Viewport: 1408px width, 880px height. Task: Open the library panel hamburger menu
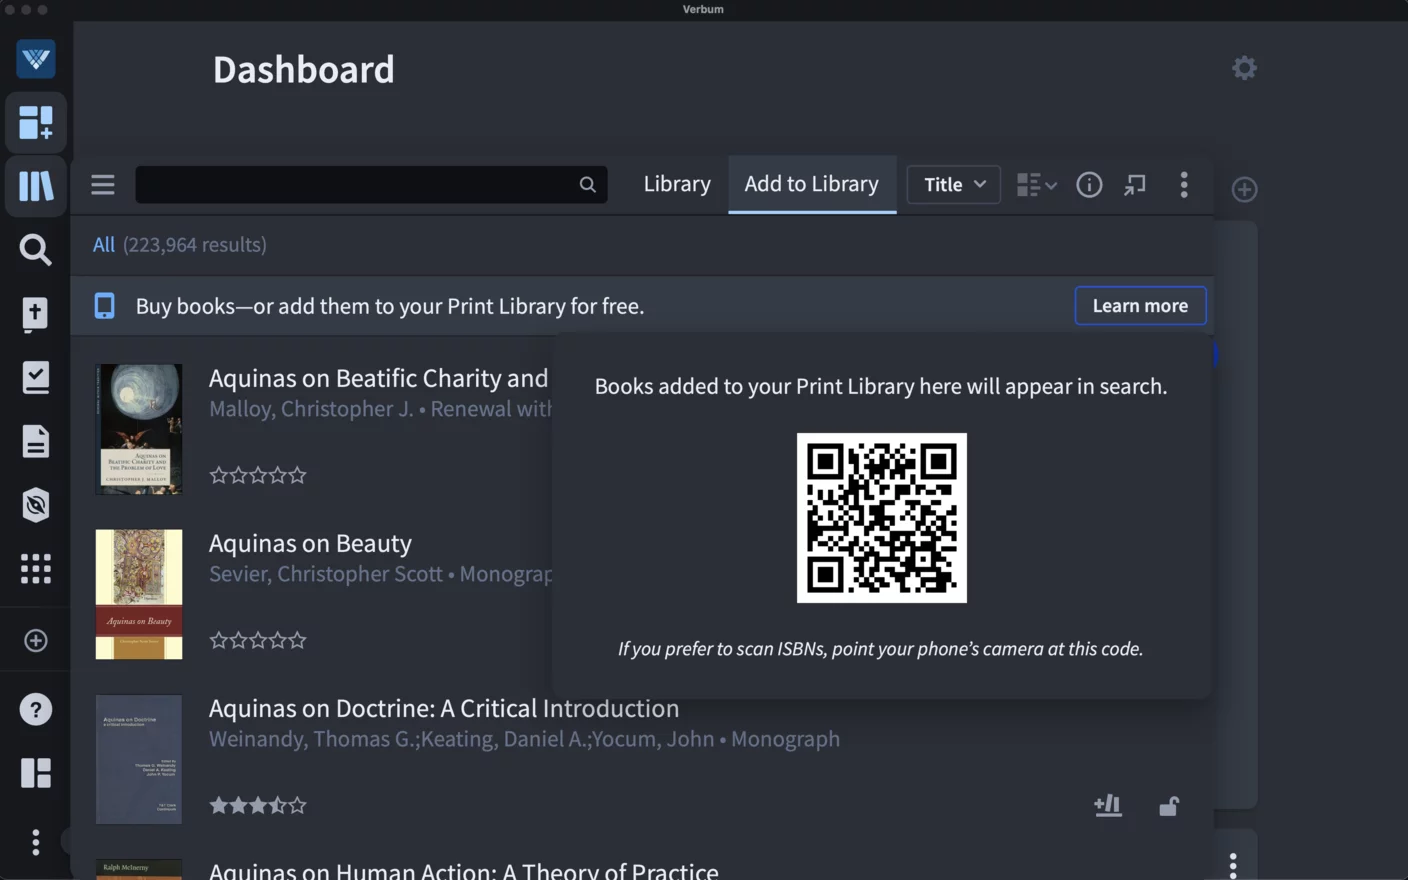[103, 185]
